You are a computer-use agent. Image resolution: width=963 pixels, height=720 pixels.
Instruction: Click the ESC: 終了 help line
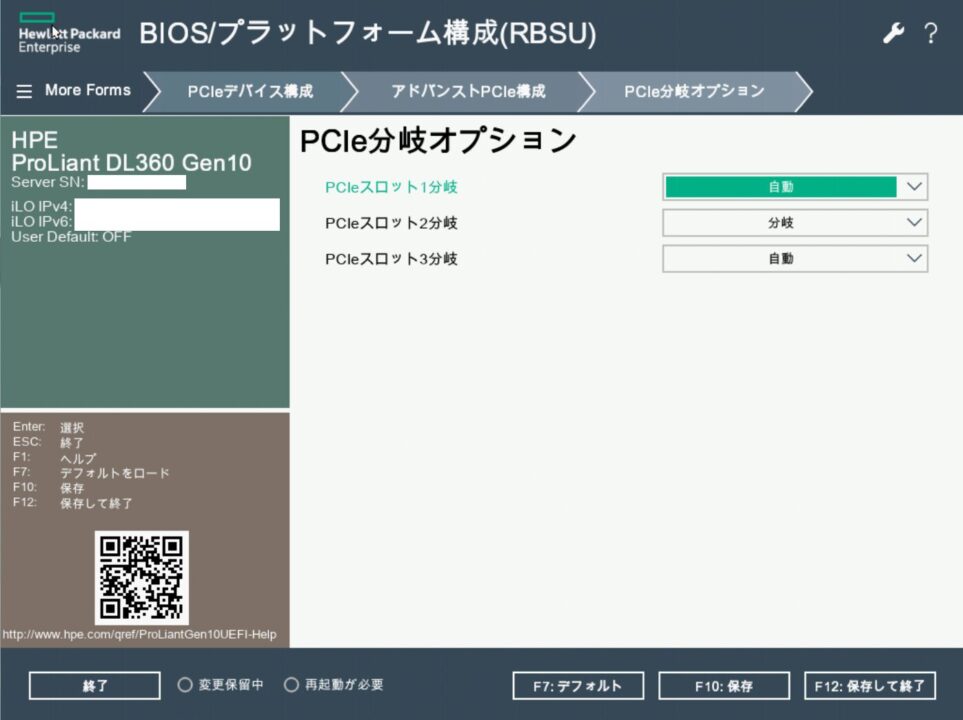click(48, 442)
